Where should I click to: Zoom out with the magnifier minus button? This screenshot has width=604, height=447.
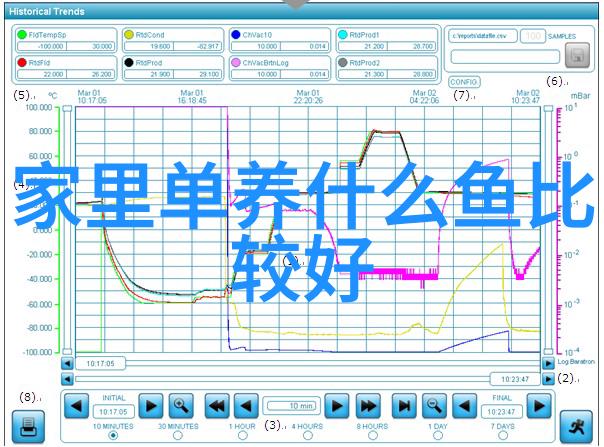pyautogui.click(x=434, y=406)
